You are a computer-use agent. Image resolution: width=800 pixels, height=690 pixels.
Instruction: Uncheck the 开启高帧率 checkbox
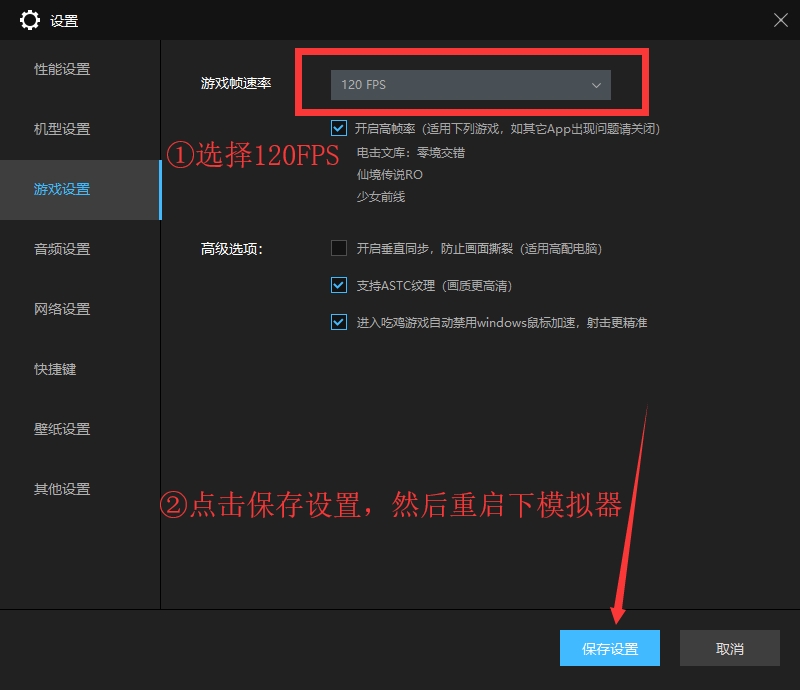point(339,128)
